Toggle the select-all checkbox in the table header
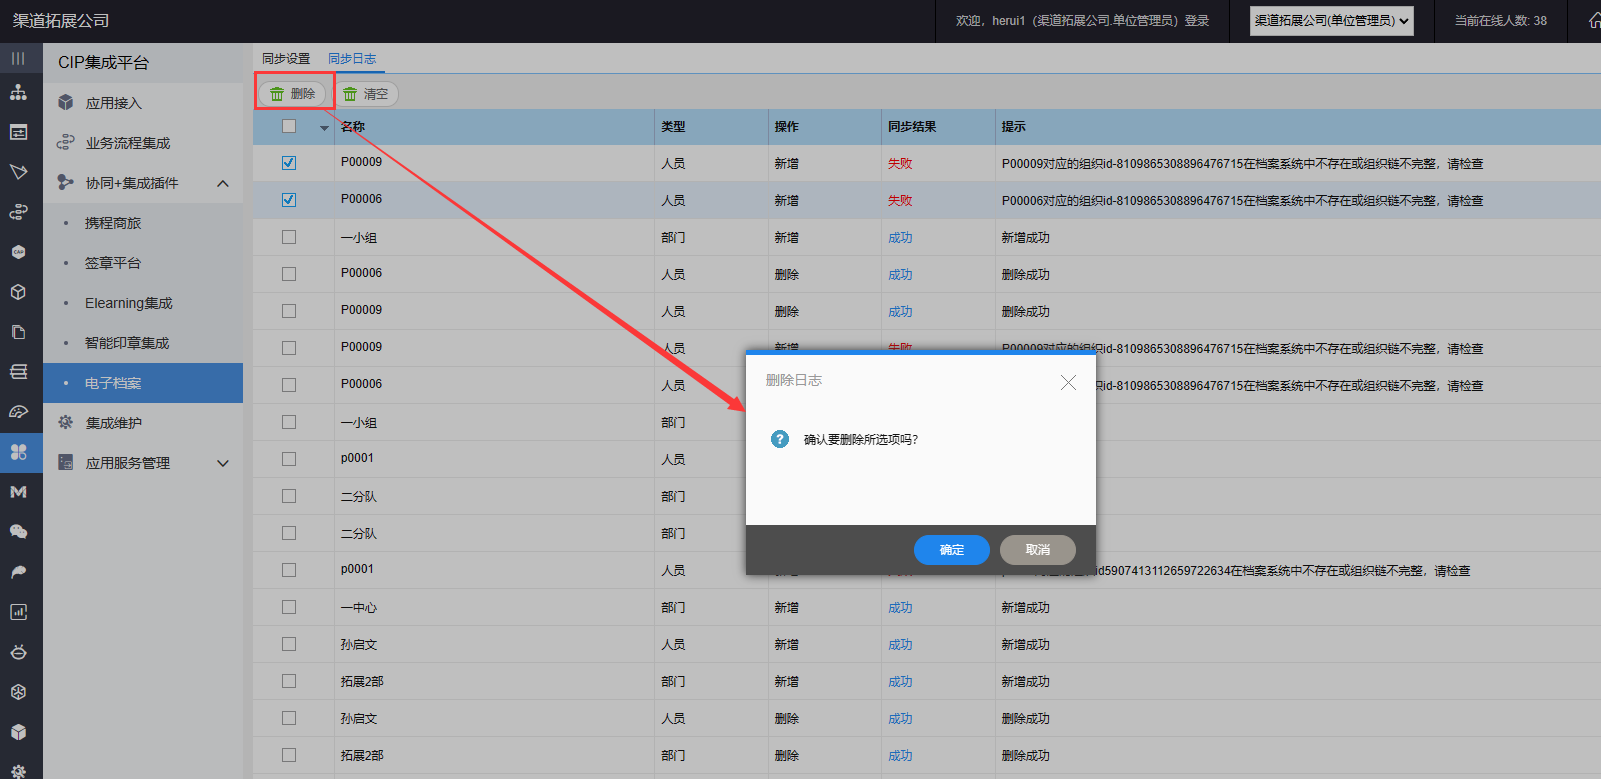 289,126
